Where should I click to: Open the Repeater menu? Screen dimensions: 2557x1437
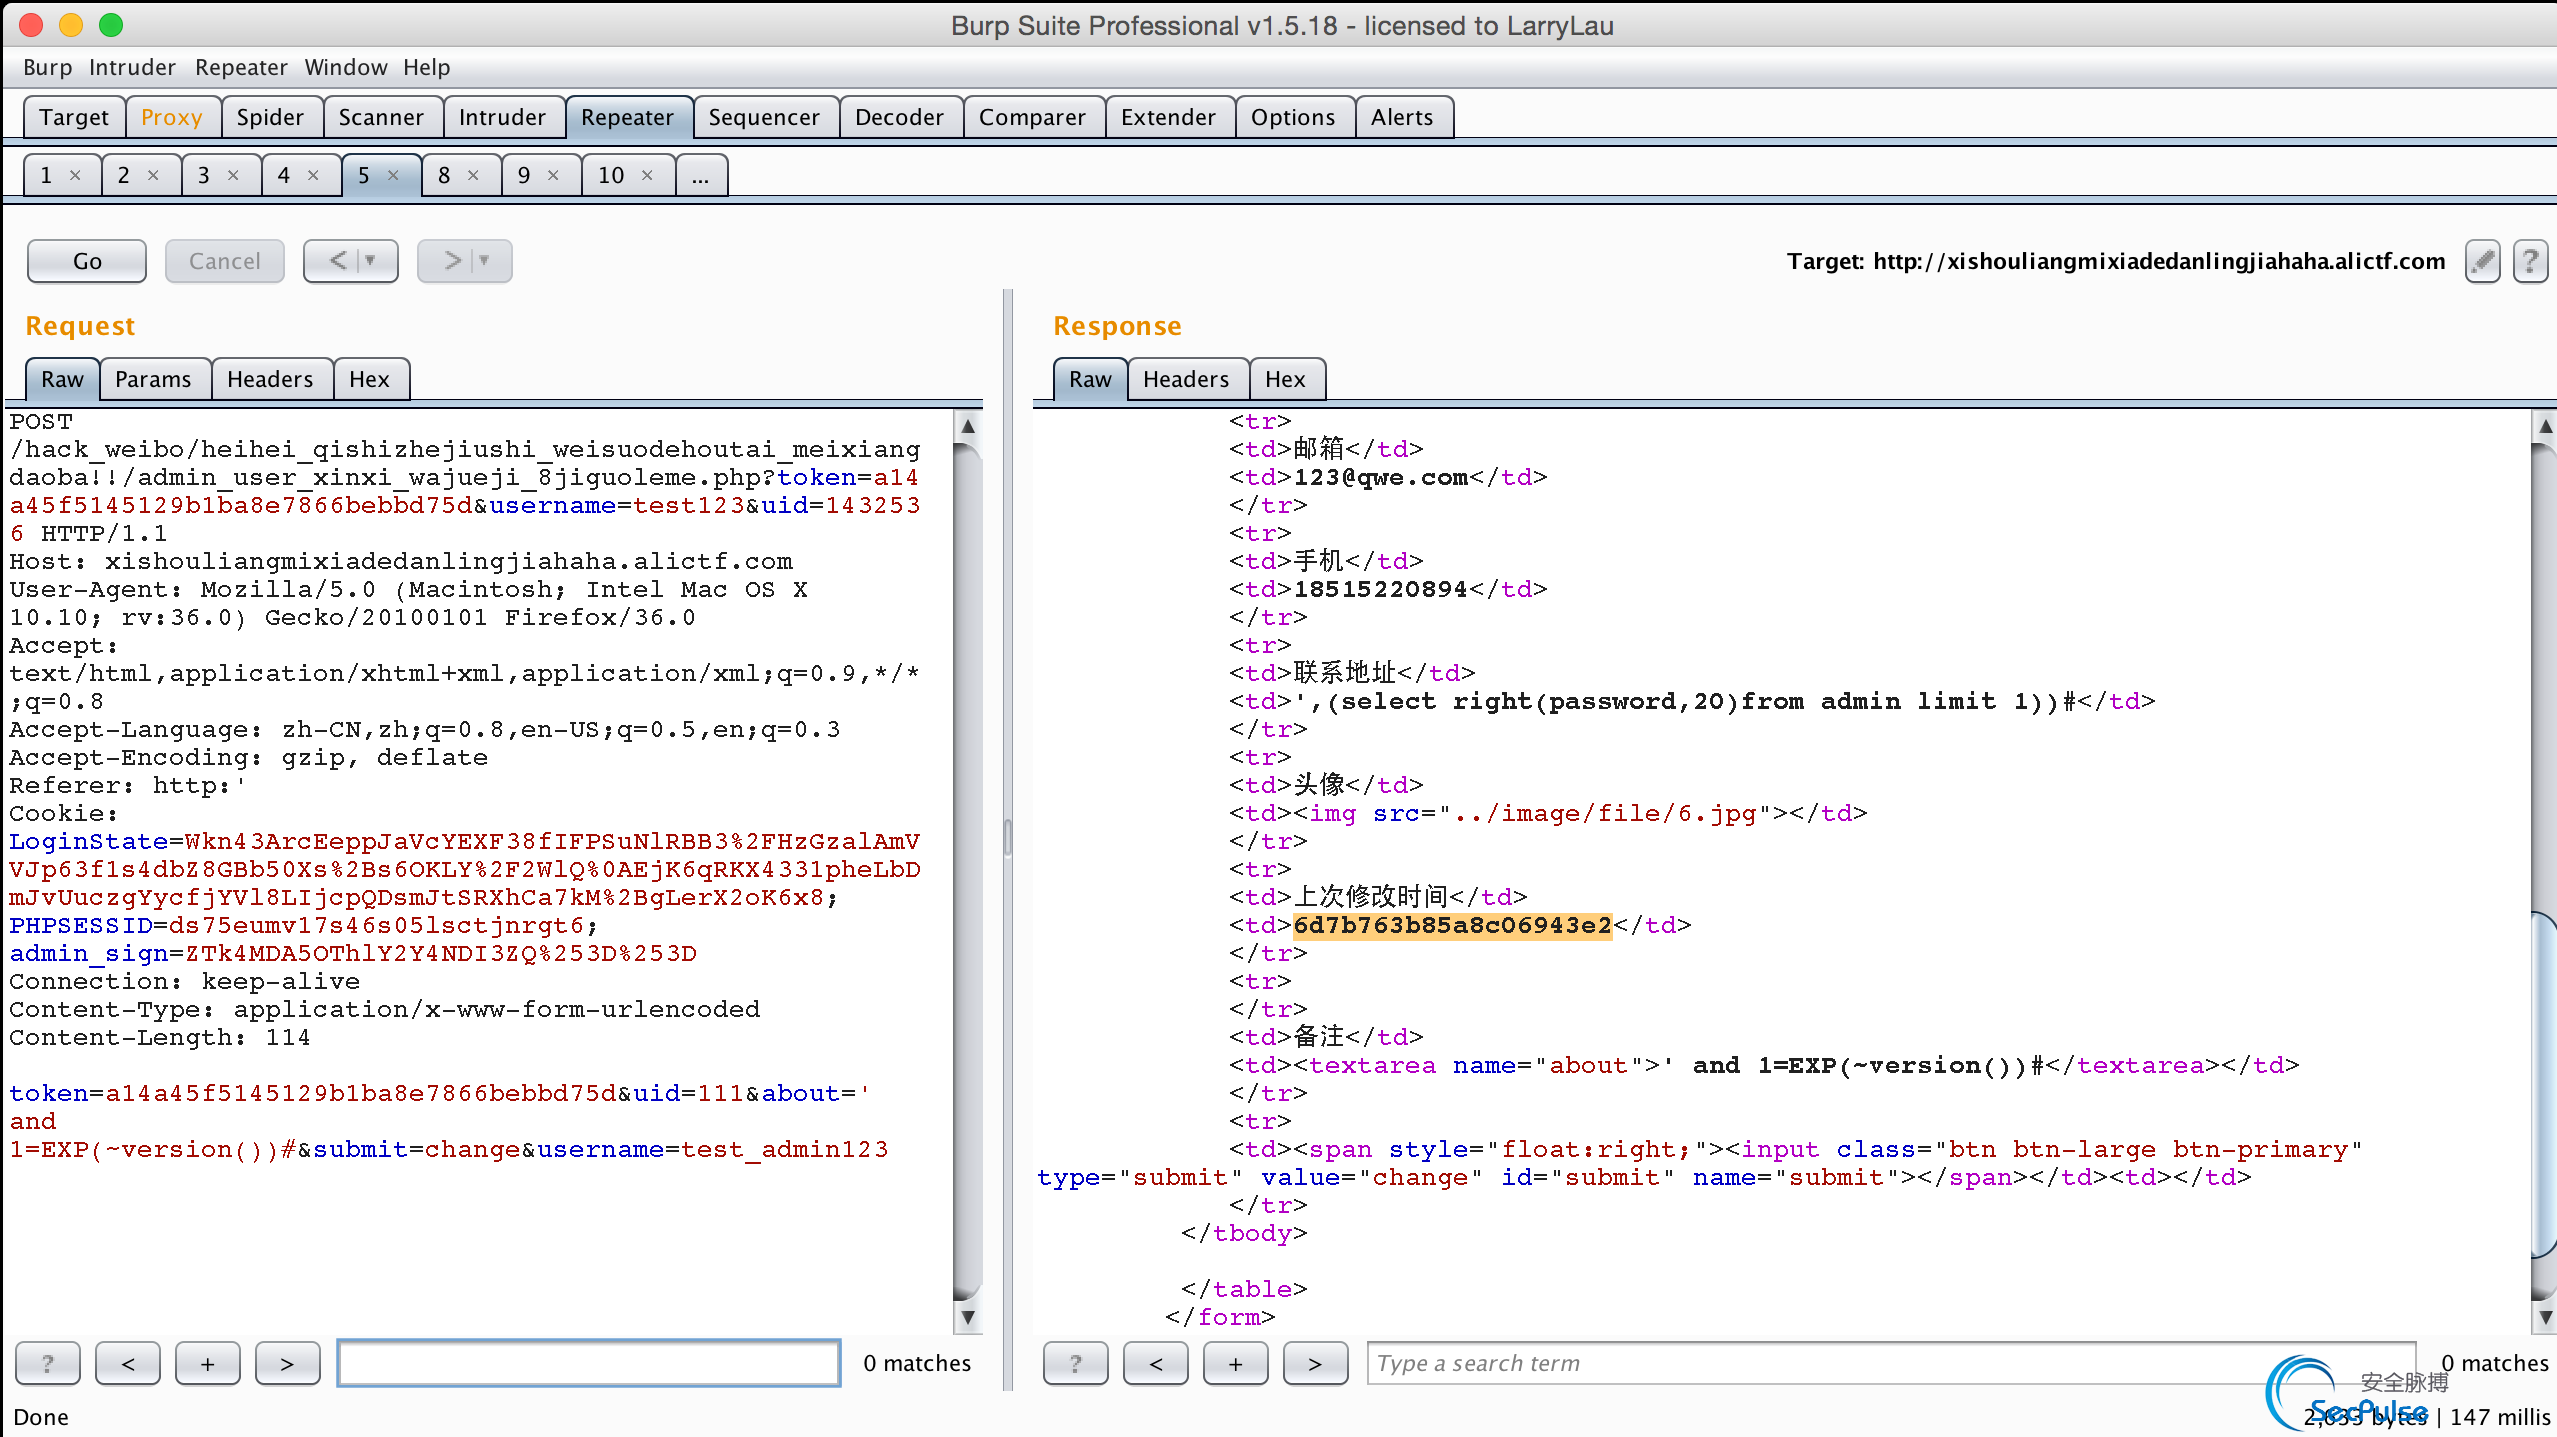(241, 67)
